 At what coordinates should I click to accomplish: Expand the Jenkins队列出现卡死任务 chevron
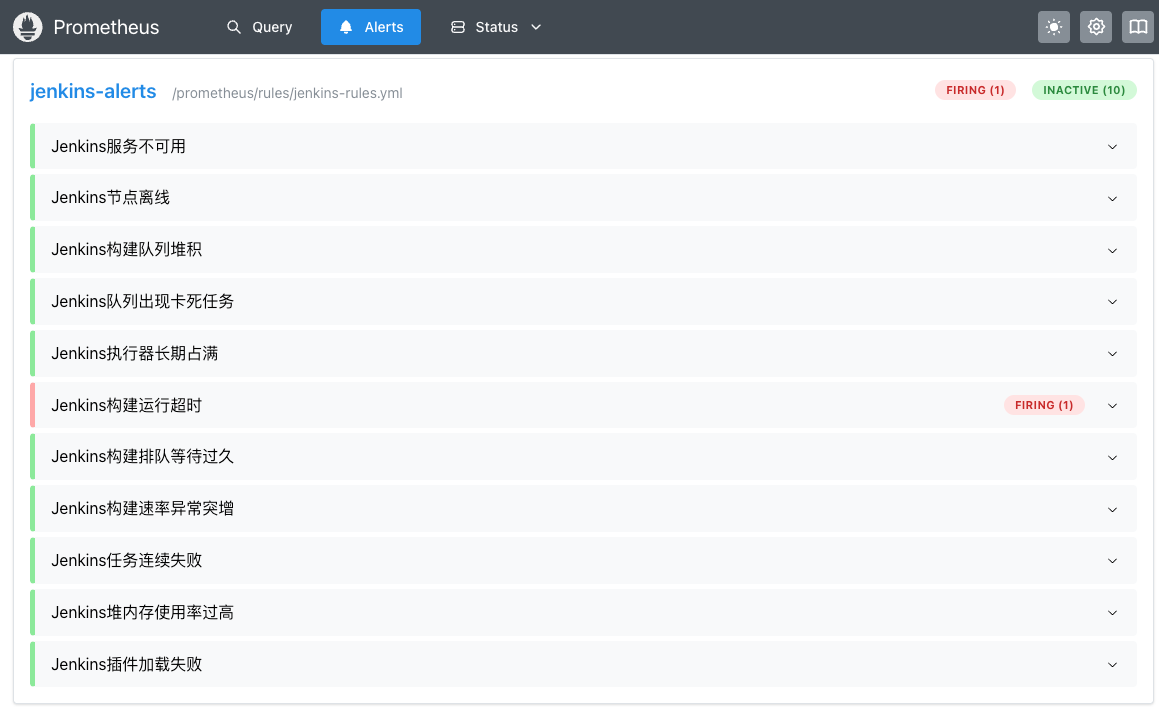(x=1112, y=302)
